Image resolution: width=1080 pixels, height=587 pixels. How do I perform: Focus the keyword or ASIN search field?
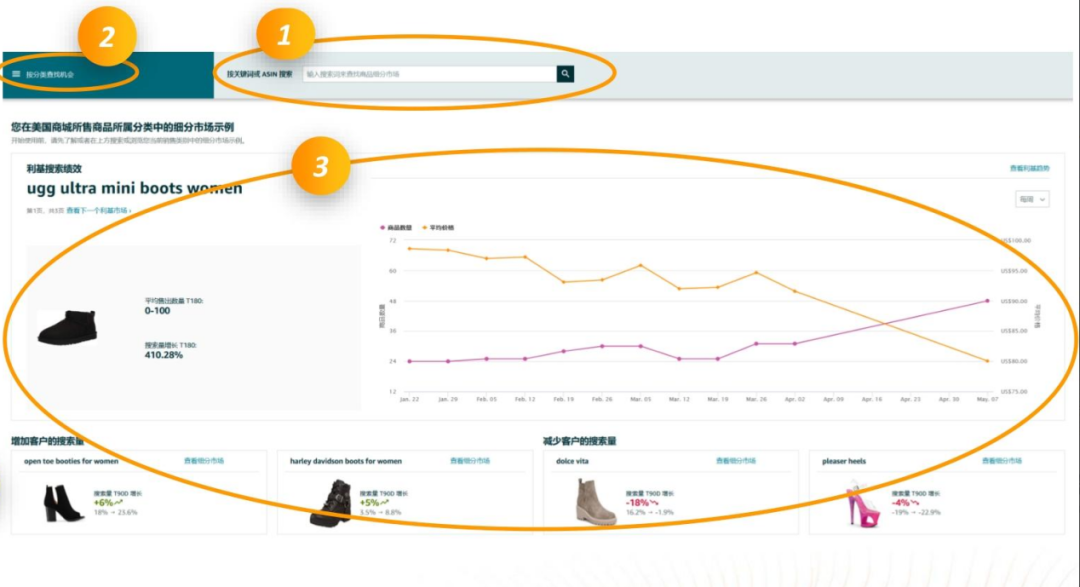pos(430,74)
